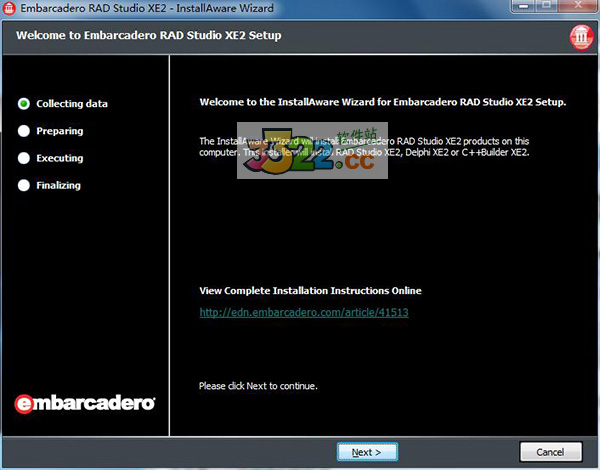Click the Preparing step indicator circle
The height and width of the screenshot is (470, 600).
(24, 131)
